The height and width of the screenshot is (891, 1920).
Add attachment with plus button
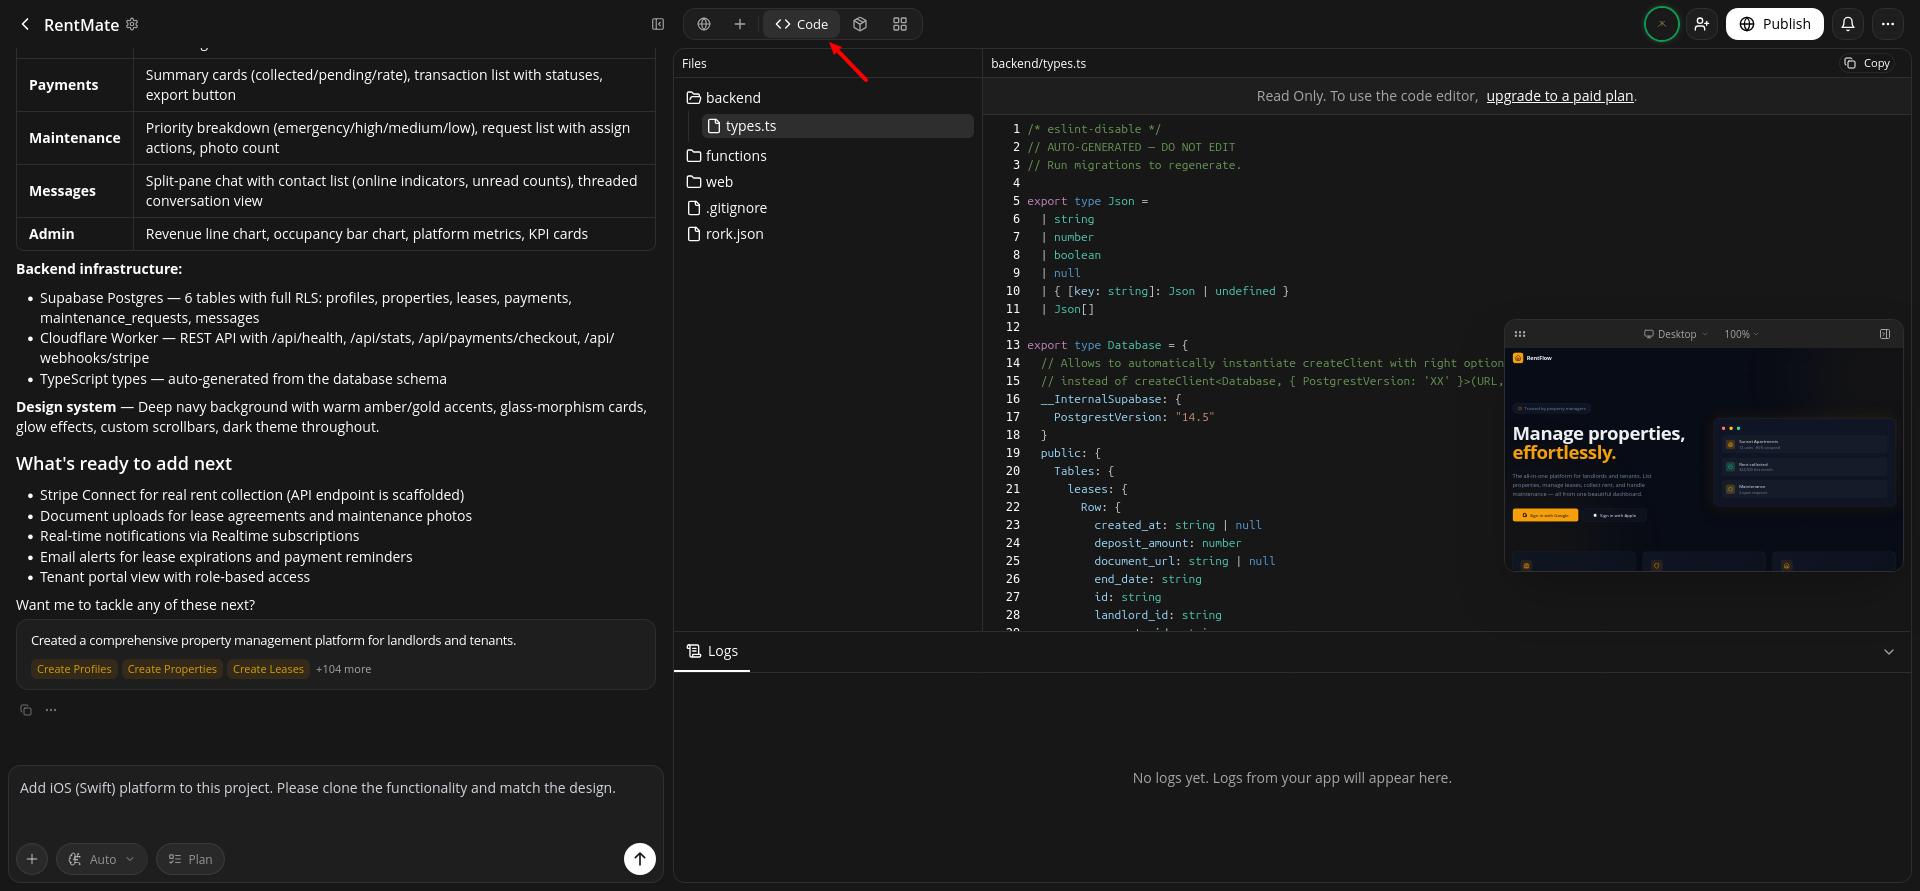(x=32, y=859)
